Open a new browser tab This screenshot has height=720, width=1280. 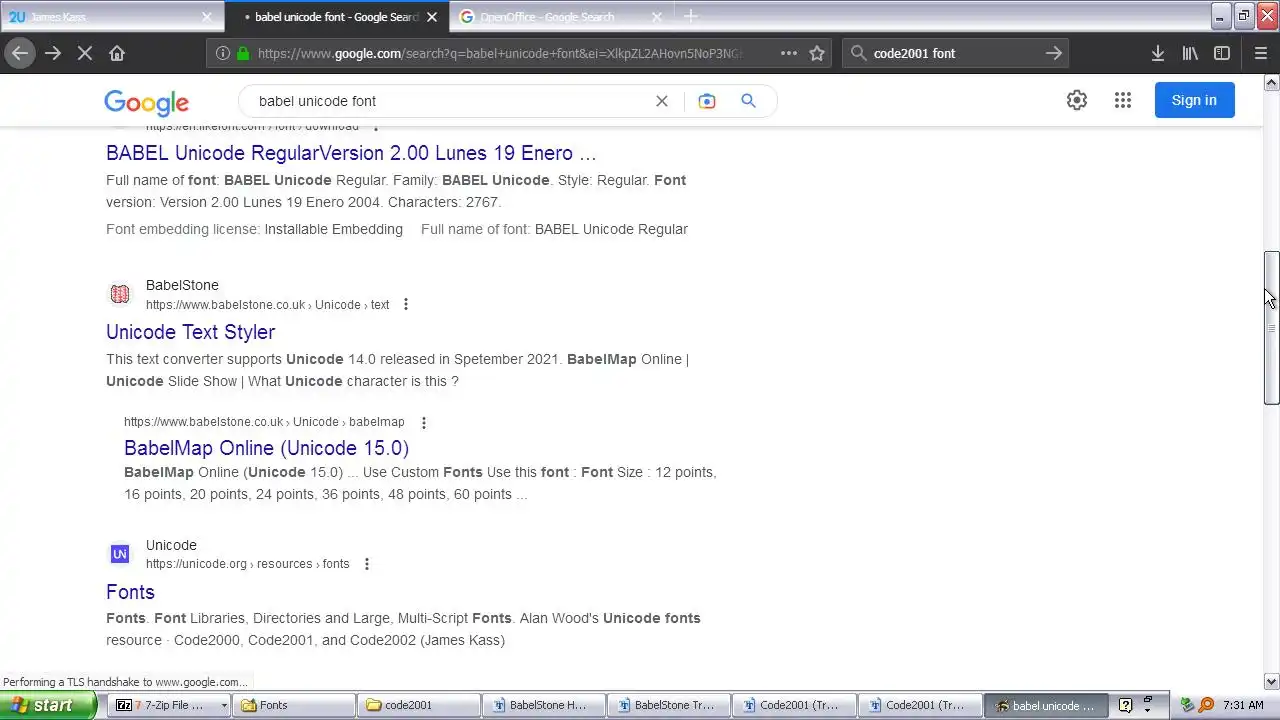(x=690, y=16)
